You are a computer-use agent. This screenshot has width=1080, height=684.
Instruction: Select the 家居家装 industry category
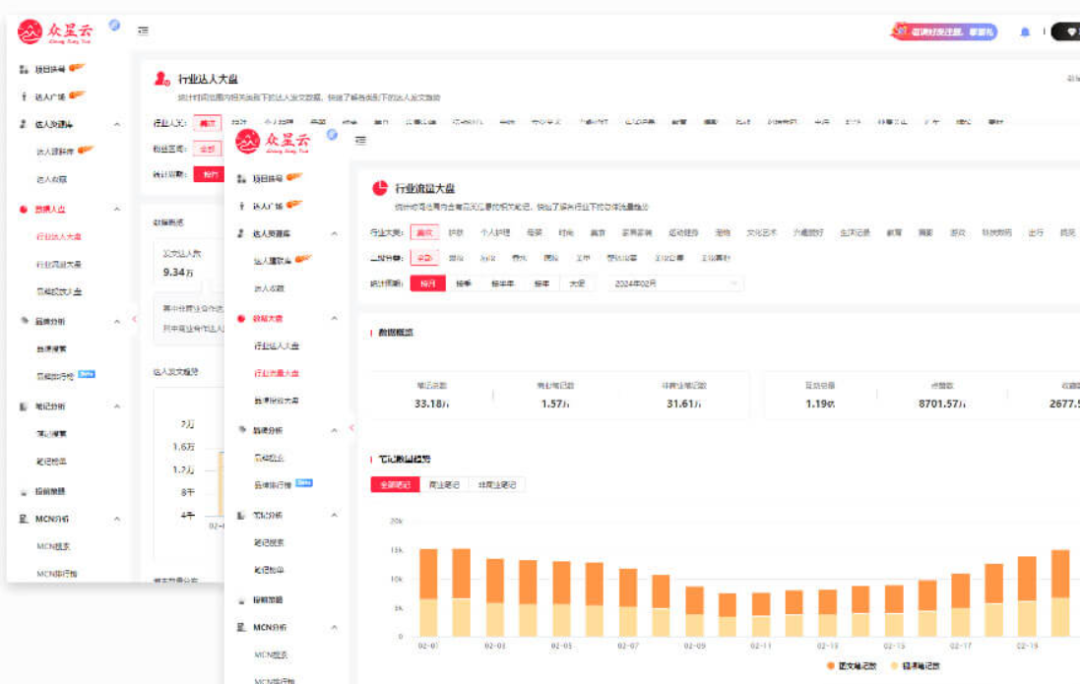(x=637, y=233)
